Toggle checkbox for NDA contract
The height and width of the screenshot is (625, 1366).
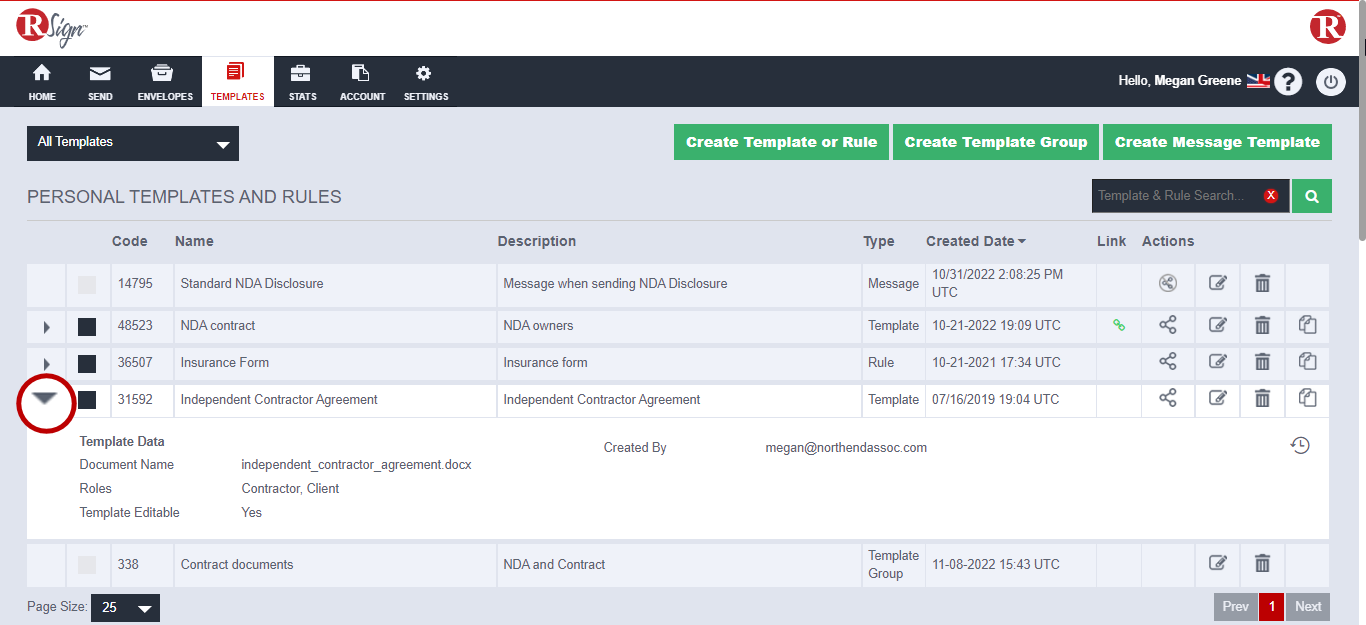87,327
